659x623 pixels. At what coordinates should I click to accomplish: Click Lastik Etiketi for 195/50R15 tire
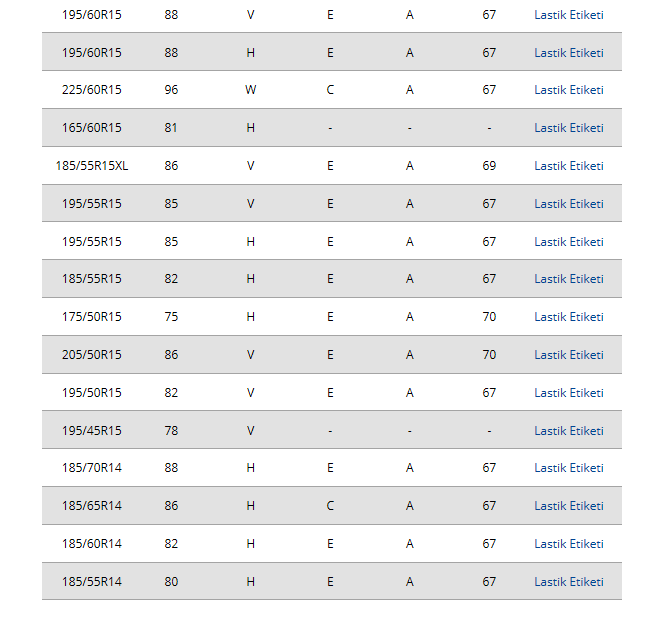point(568,393)
